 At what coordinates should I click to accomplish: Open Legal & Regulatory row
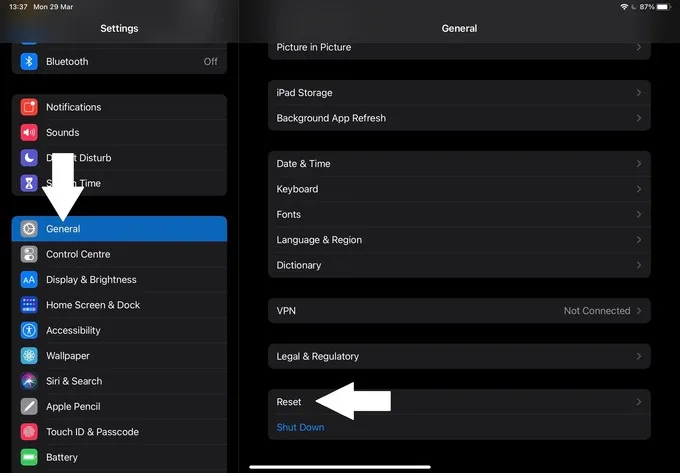459,356
